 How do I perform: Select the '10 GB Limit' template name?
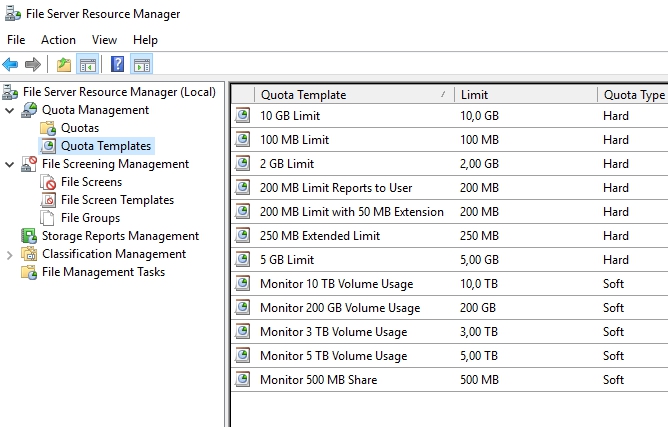pyautogui.click(x=290, y=116)
